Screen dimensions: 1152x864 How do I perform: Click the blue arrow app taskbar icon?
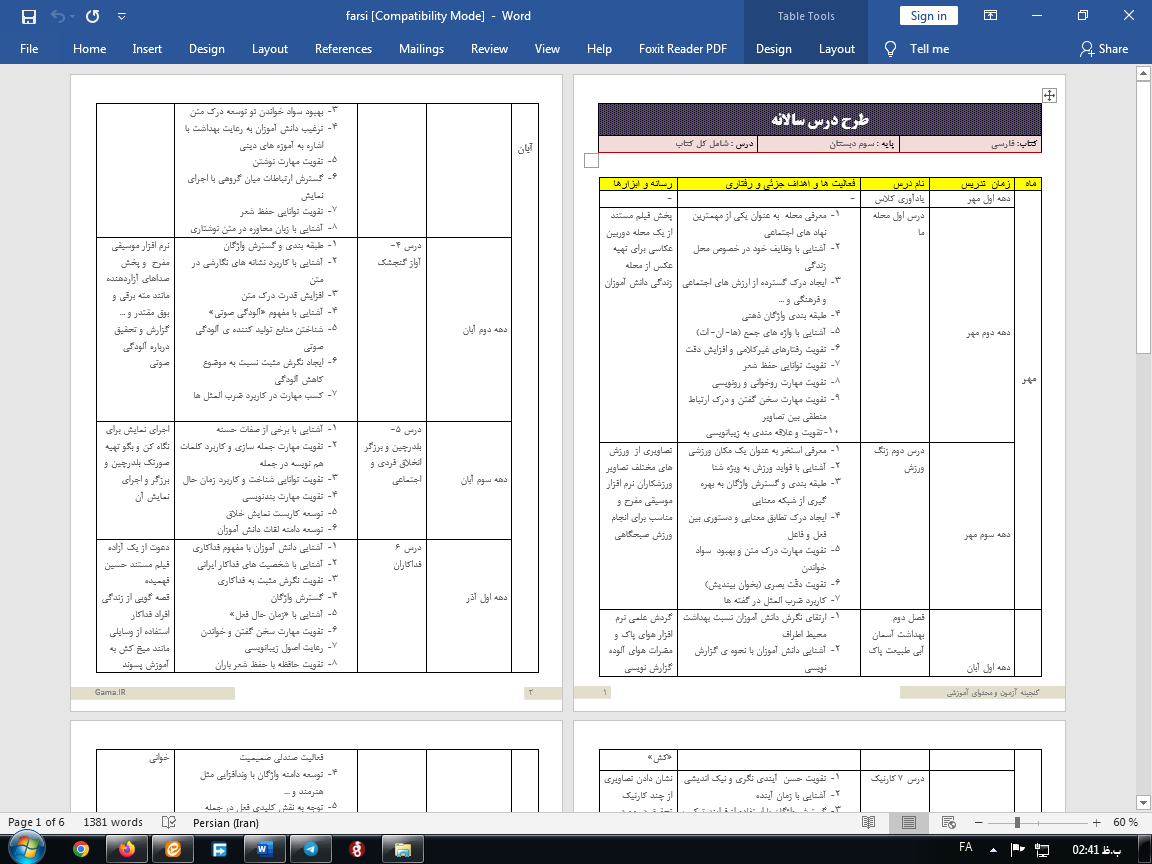pyautogui.click(x=219, y=849)
